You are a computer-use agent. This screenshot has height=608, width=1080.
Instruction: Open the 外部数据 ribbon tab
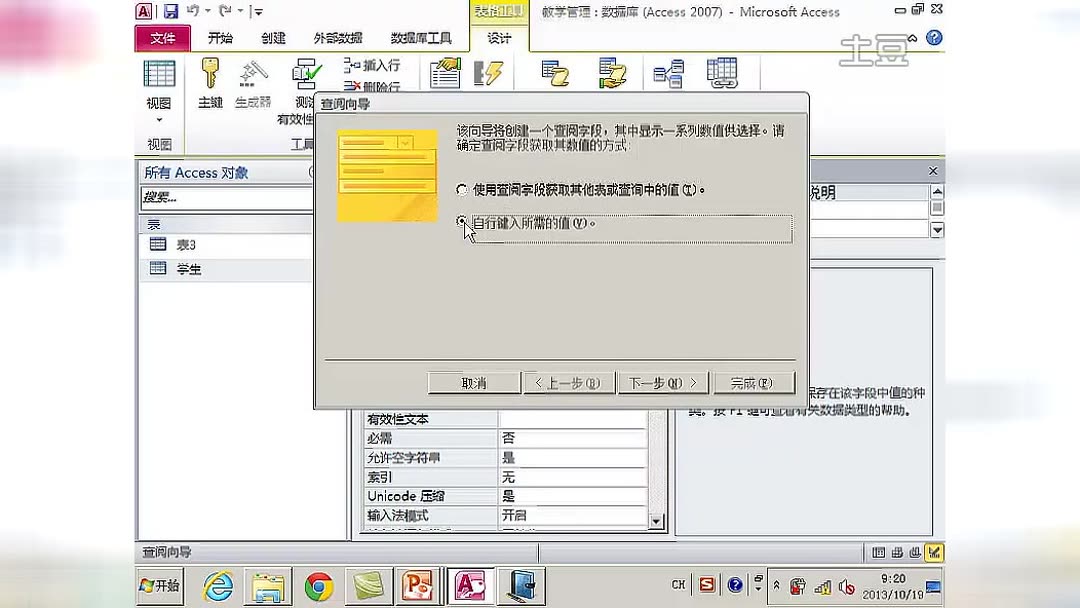337,38
